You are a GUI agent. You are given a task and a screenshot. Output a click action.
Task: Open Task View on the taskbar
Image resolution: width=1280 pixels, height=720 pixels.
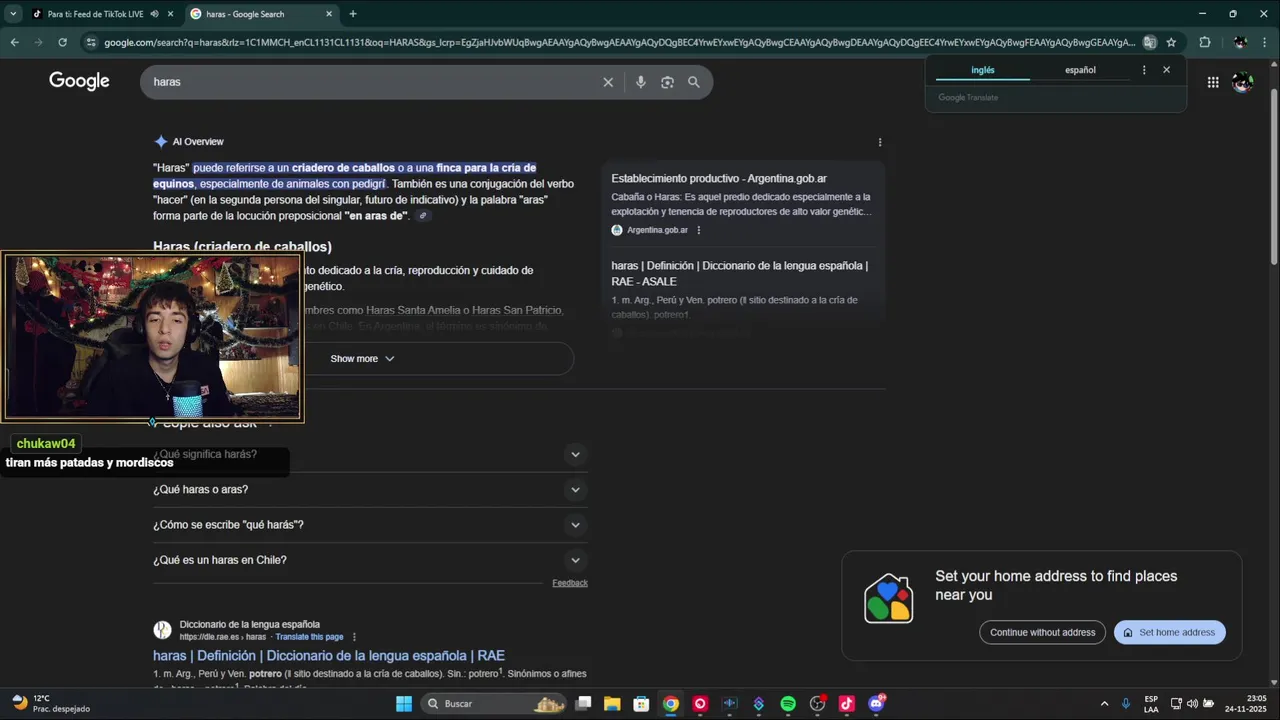click(584, 704)
